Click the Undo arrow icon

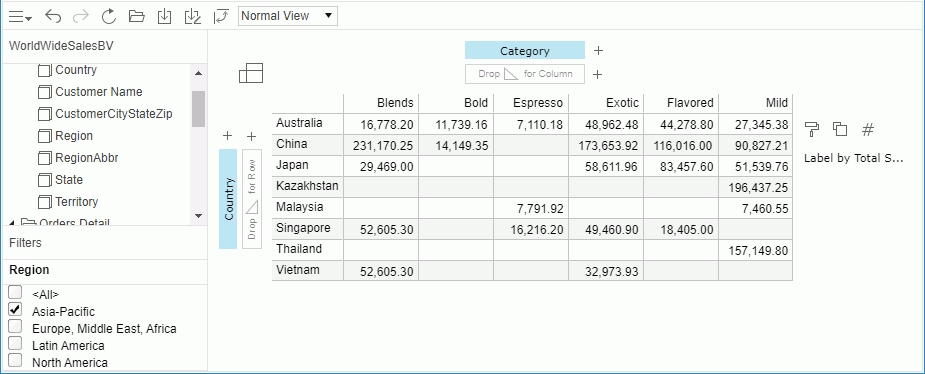click(53, 17)
